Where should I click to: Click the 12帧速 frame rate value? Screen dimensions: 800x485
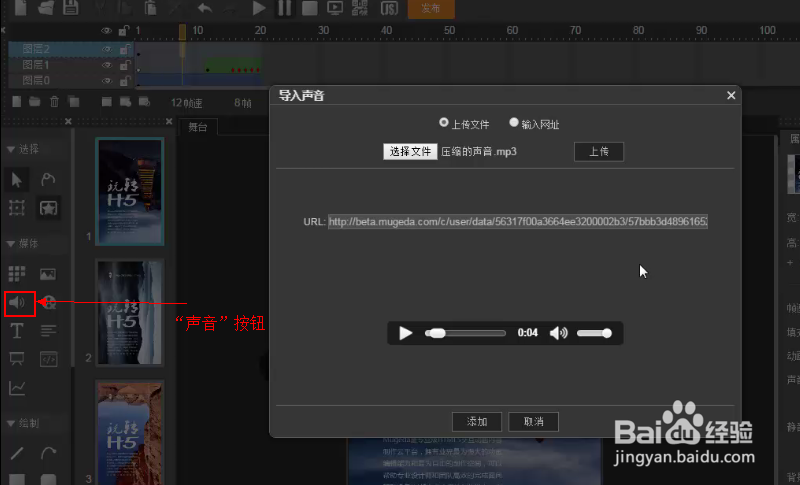pyautogui.click(x=186, y=103)
